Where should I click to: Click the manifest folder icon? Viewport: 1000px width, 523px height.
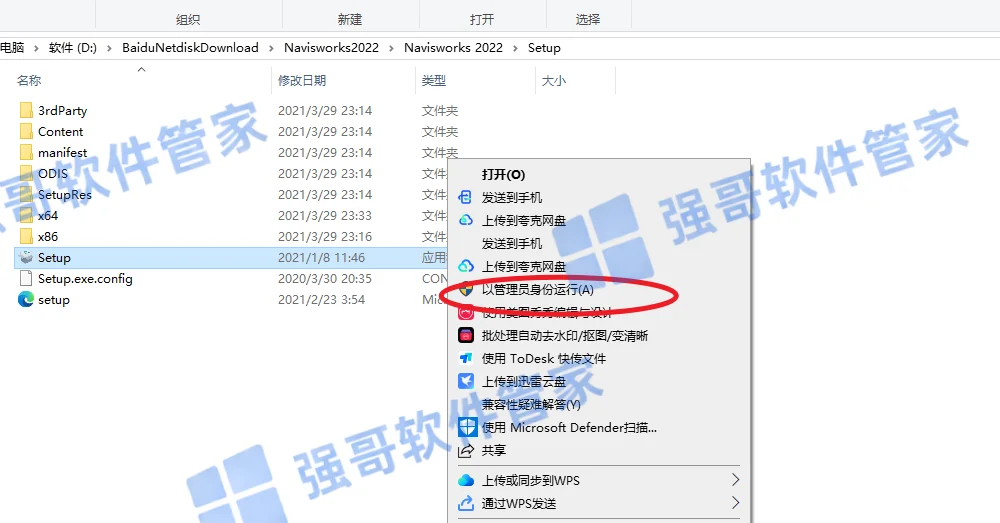pyautogui.click(x=26, y=152)
